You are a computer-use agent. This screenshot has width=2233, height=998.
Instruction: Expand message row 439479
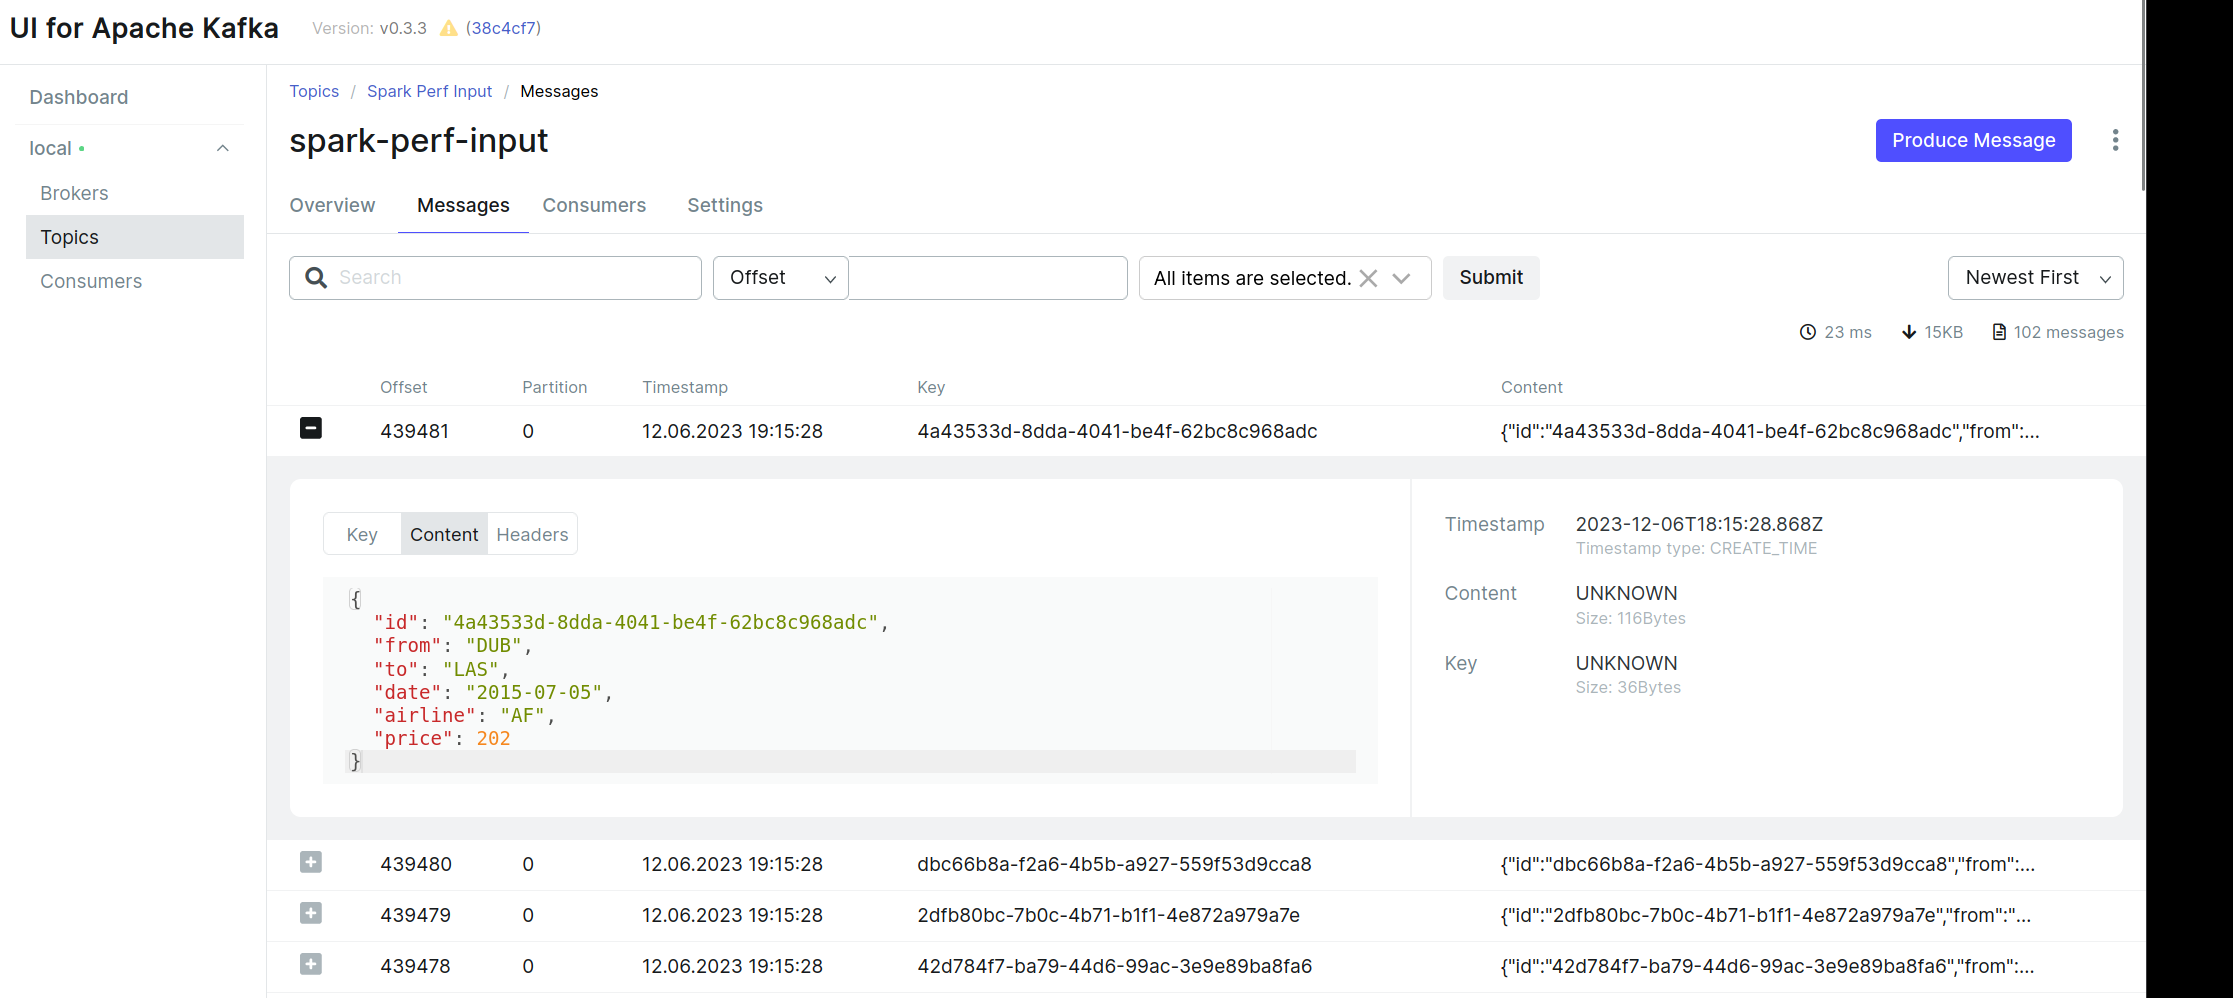click(311, 913)
